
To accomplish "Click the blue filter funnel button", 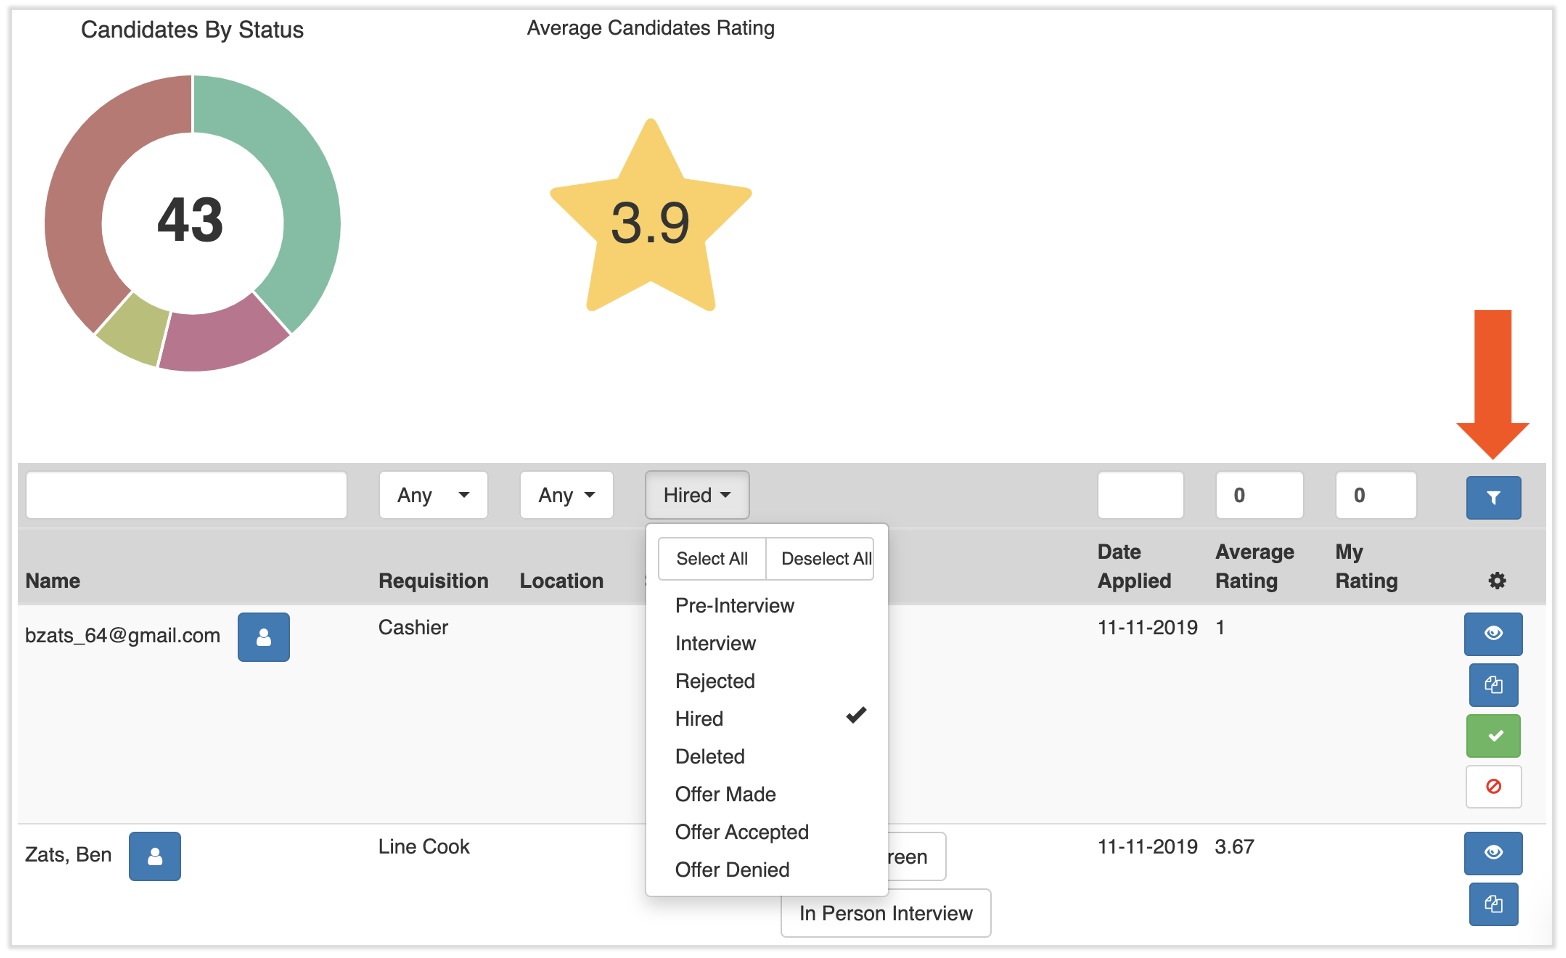I will coord(1492,497).
